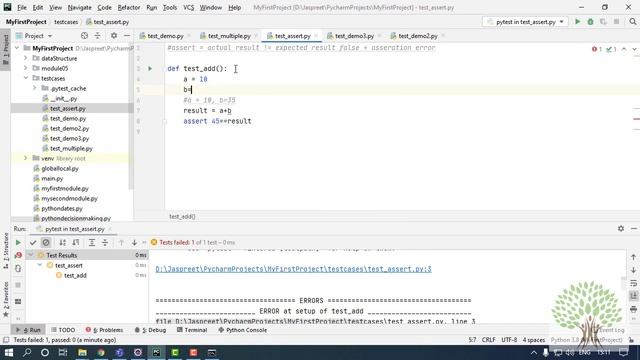Click the error indicator at editor top right
Screen dimensions: 640x360
(597, 49)
